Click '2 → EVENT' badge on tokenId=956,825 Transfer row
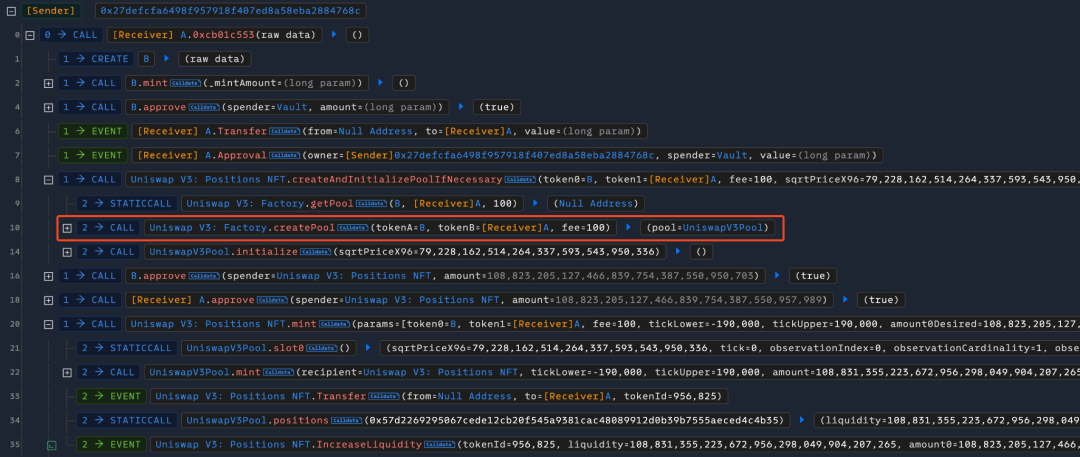This screenshot has height=457, width=1080. (x=111, y=396)
